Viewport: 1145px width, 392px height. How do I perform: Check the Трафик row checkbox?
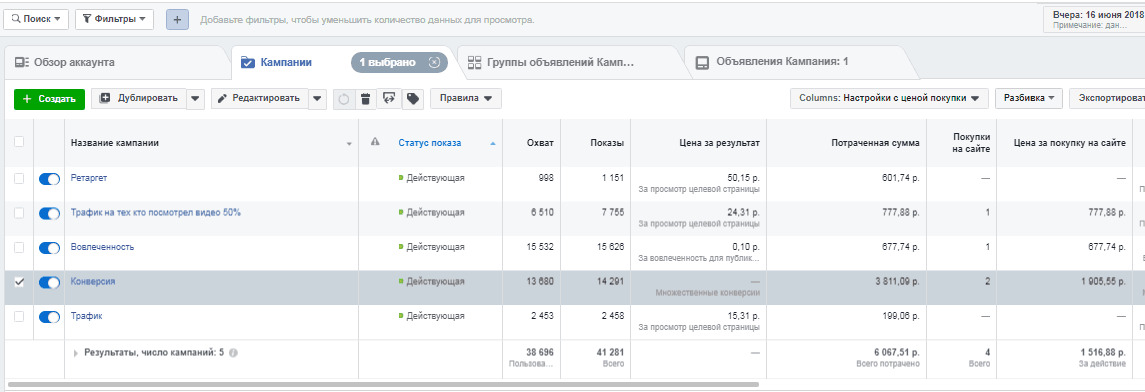pyautogui.click(x=19, y=316)
